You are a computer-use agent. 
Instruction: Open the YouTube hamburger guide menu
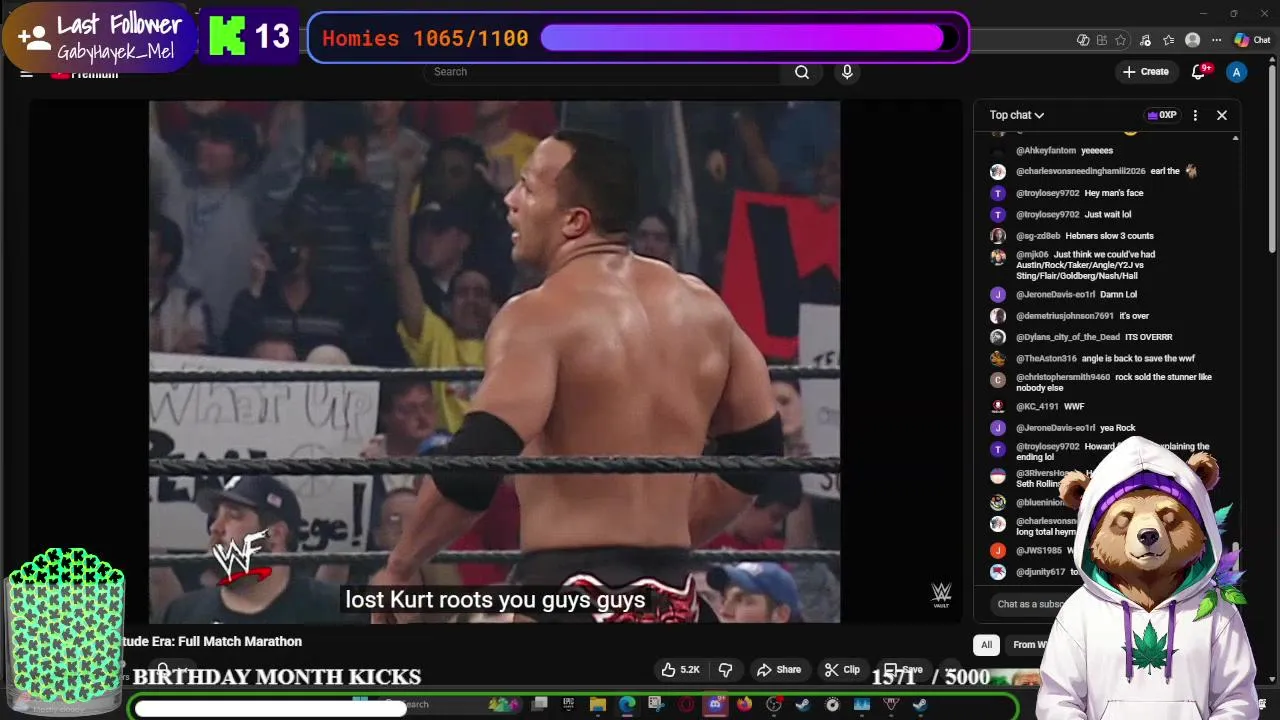pos(27,73)
